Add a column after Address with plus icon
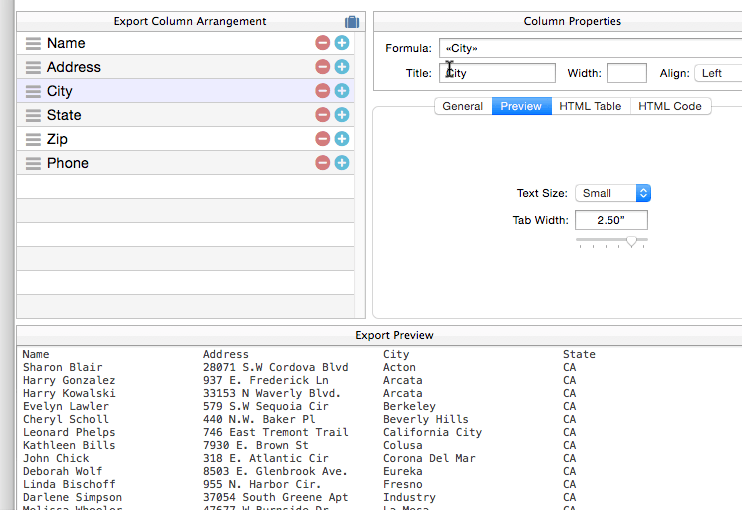Screen dimensions: 742x510 tap(342, 67)
